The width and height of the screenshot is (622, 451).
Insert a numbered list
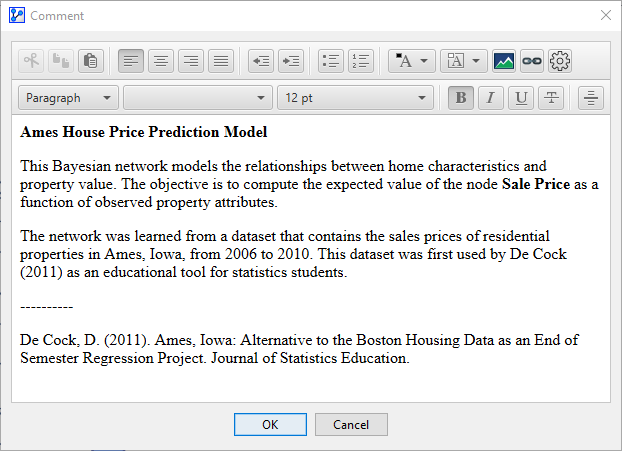click(360, 61)
